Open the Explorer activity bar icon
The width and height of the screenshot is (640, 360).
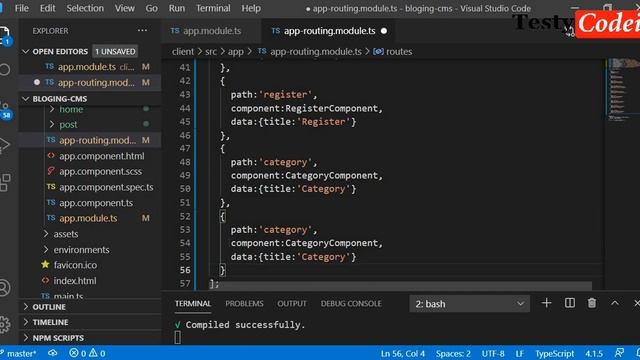(5, 35)
